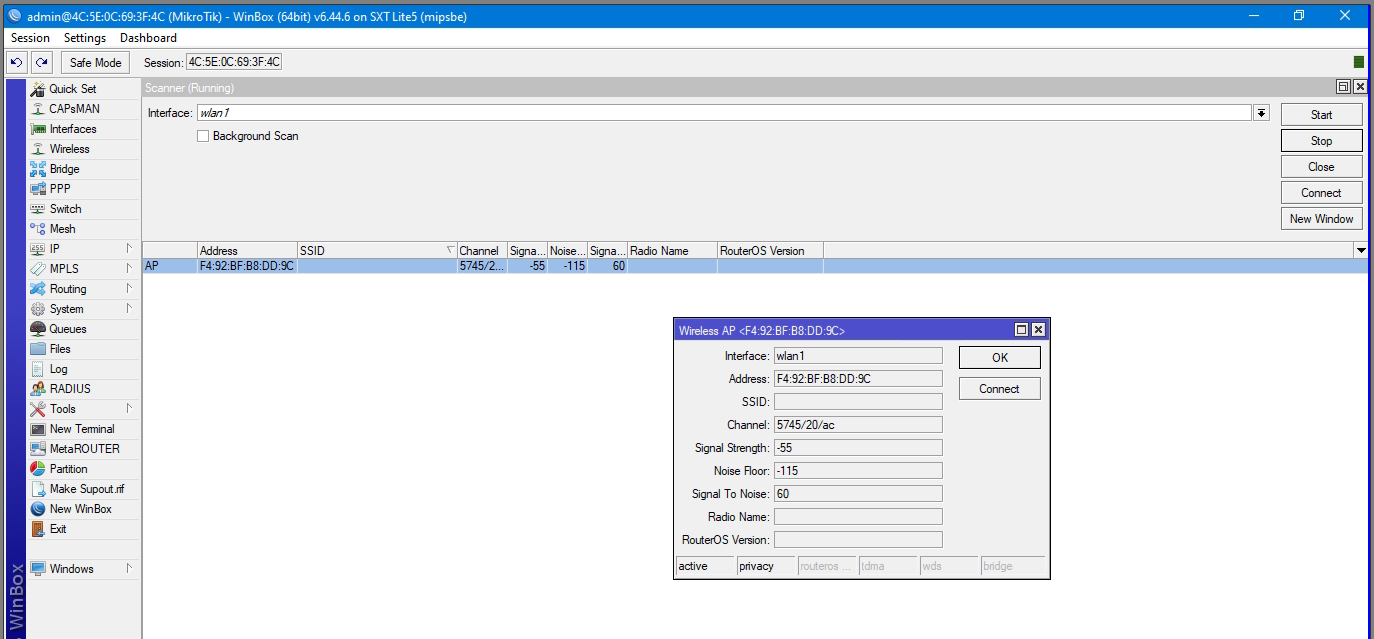This screenshot has height=639, width=1374.
Task: Open the Interface wlan1 dropdown arrow
Action: coord(1261,113)
